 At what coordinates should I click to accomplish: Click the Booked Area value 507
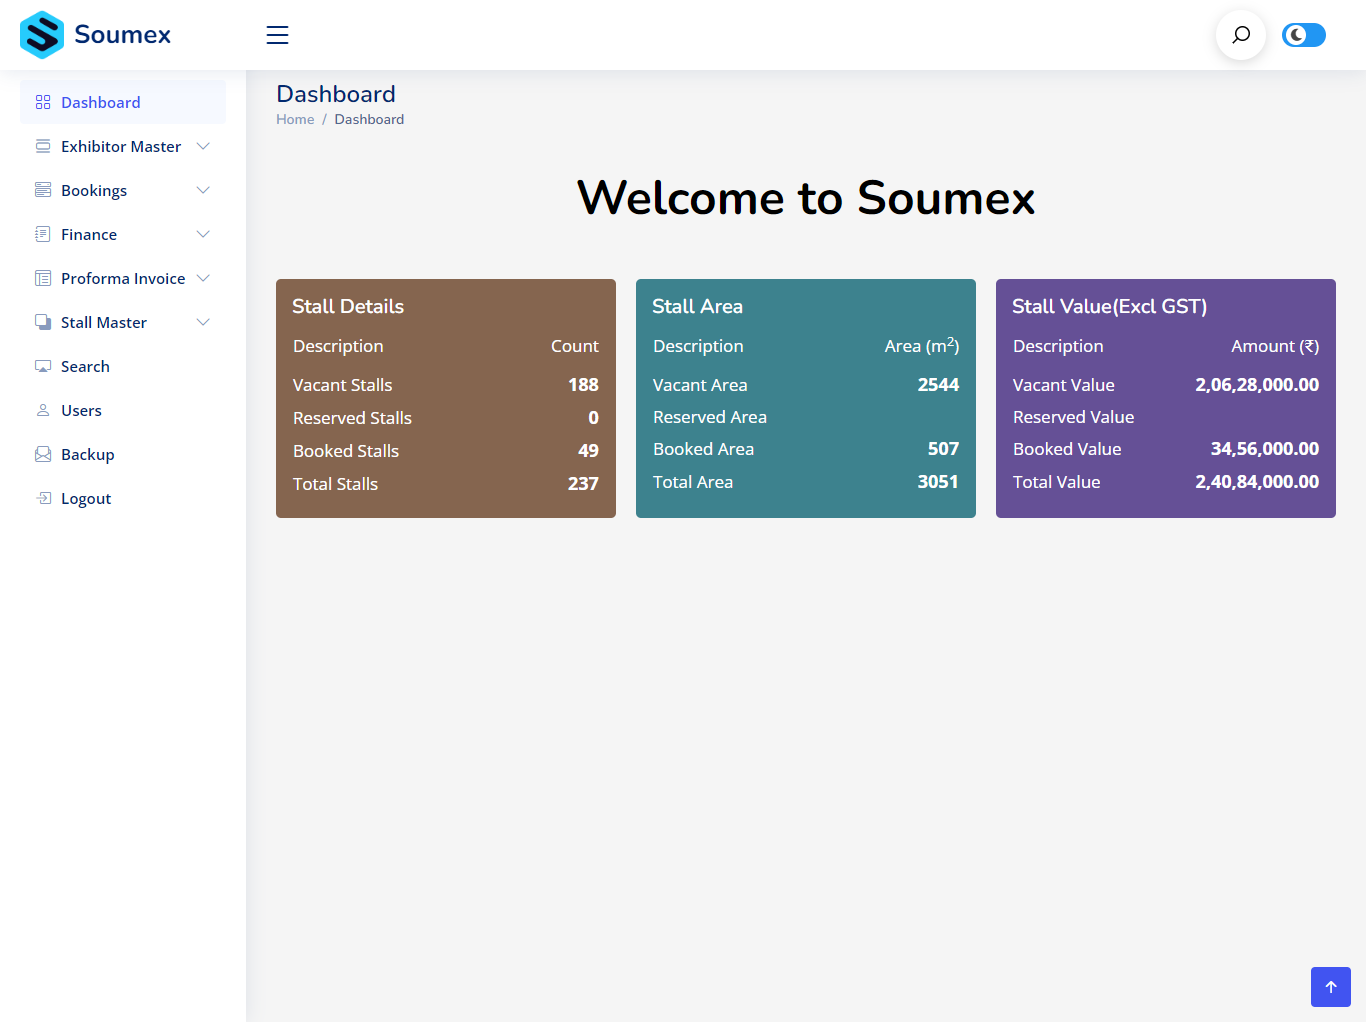pyautogui.click(x=943, y=449)
